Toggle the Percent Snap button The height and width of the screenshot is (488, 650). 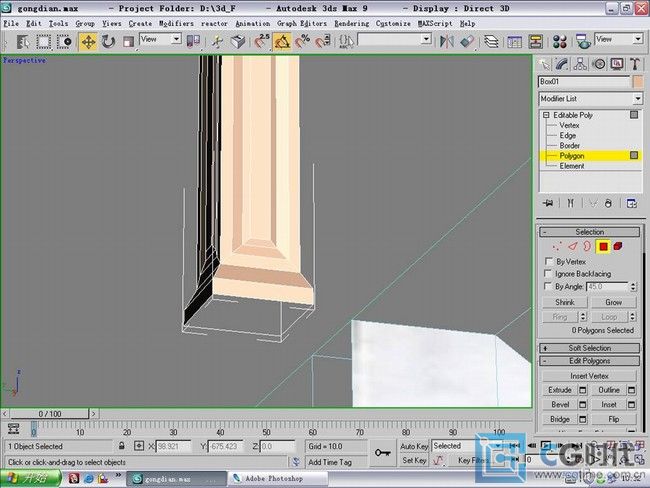303,41
